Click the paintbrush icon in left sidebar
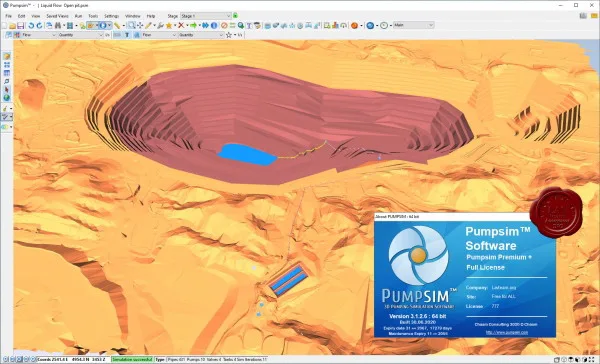Viewport: 600px width, 364px height. click(x=5, y=109)
